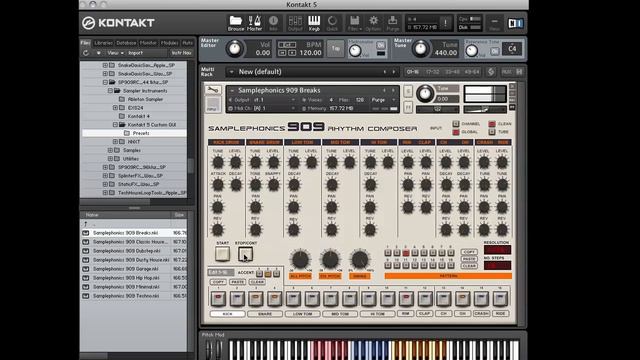Click the parent directory up arrow
This screenshot has width=640, height=360.
(86, 224)
